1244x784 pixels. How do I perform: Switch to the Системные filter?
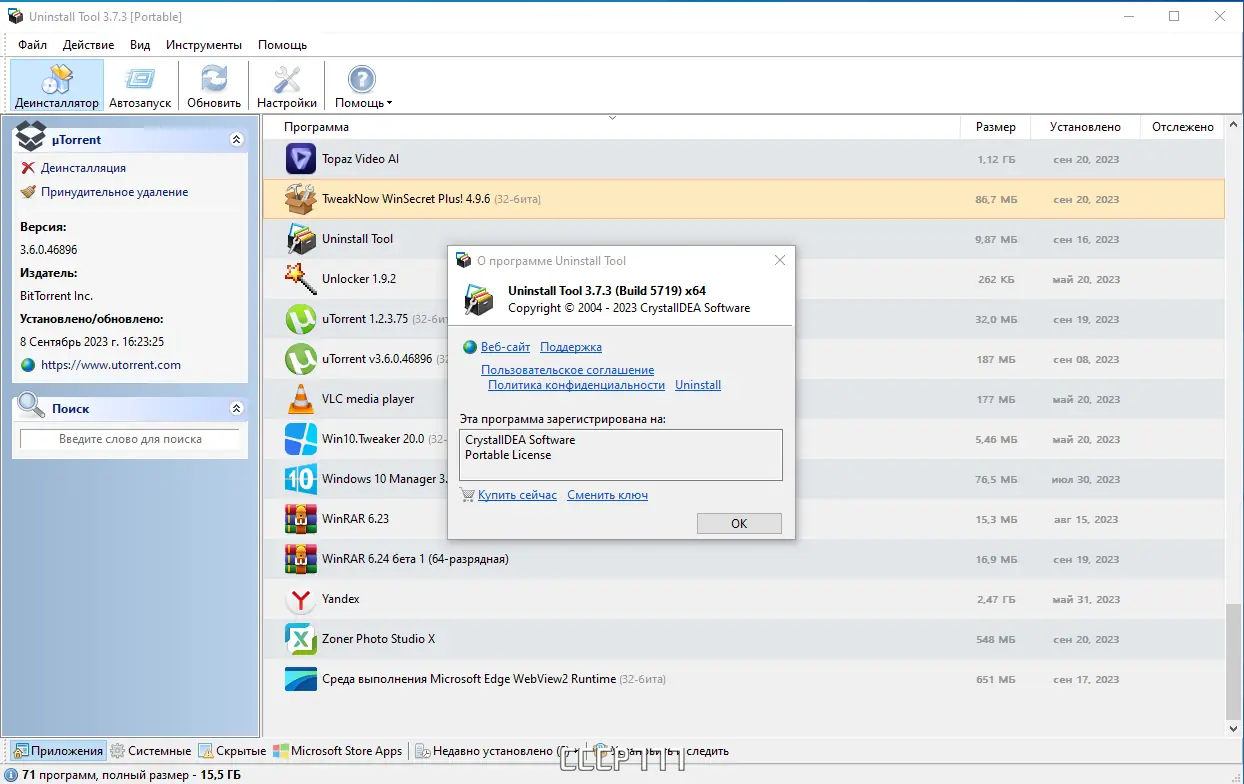tap(158, 751)
